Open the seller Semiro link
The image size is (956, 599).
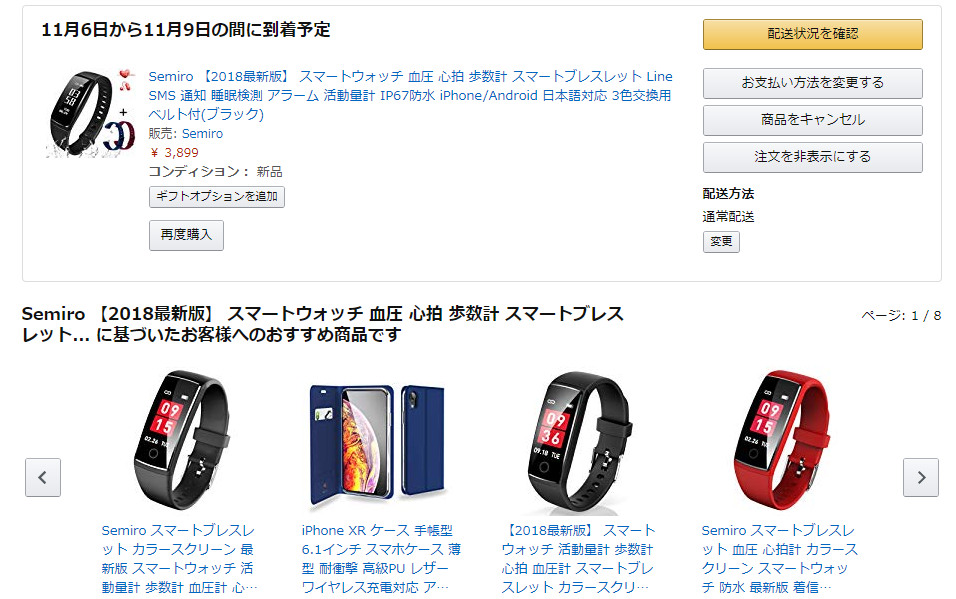[202, 134]
